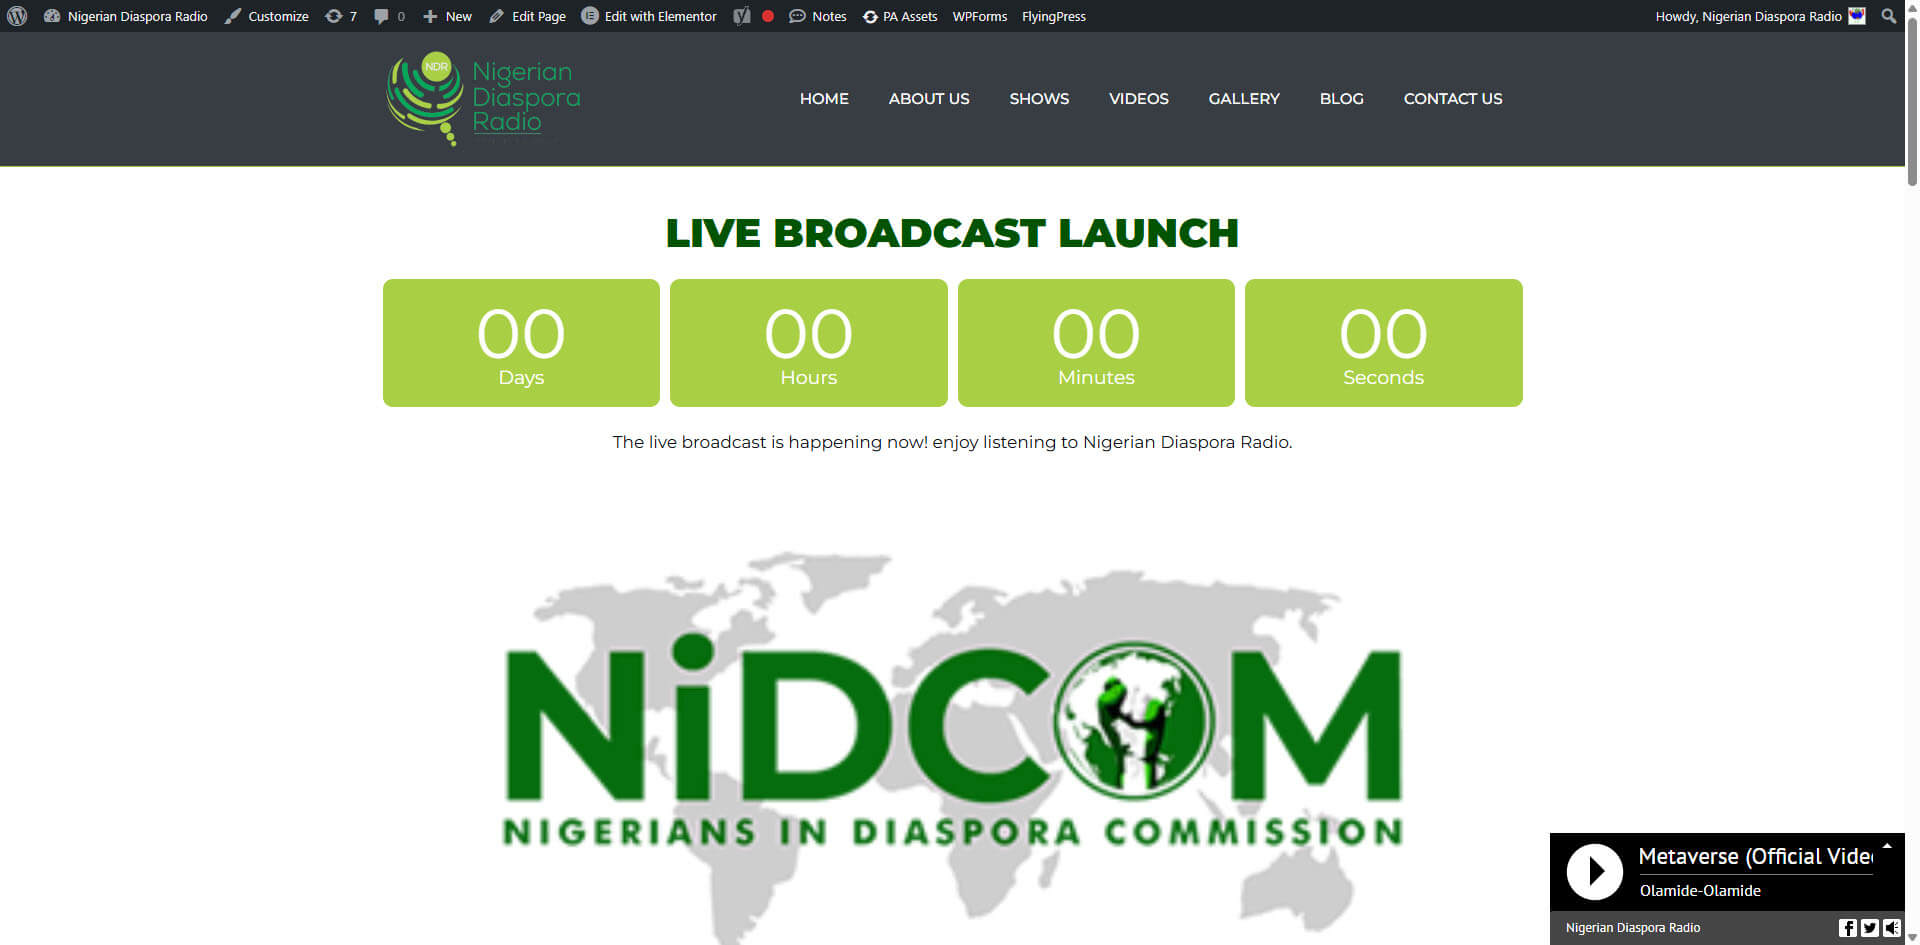
Task: Click the PA Assets refresh icon
Action: point(870,17)
